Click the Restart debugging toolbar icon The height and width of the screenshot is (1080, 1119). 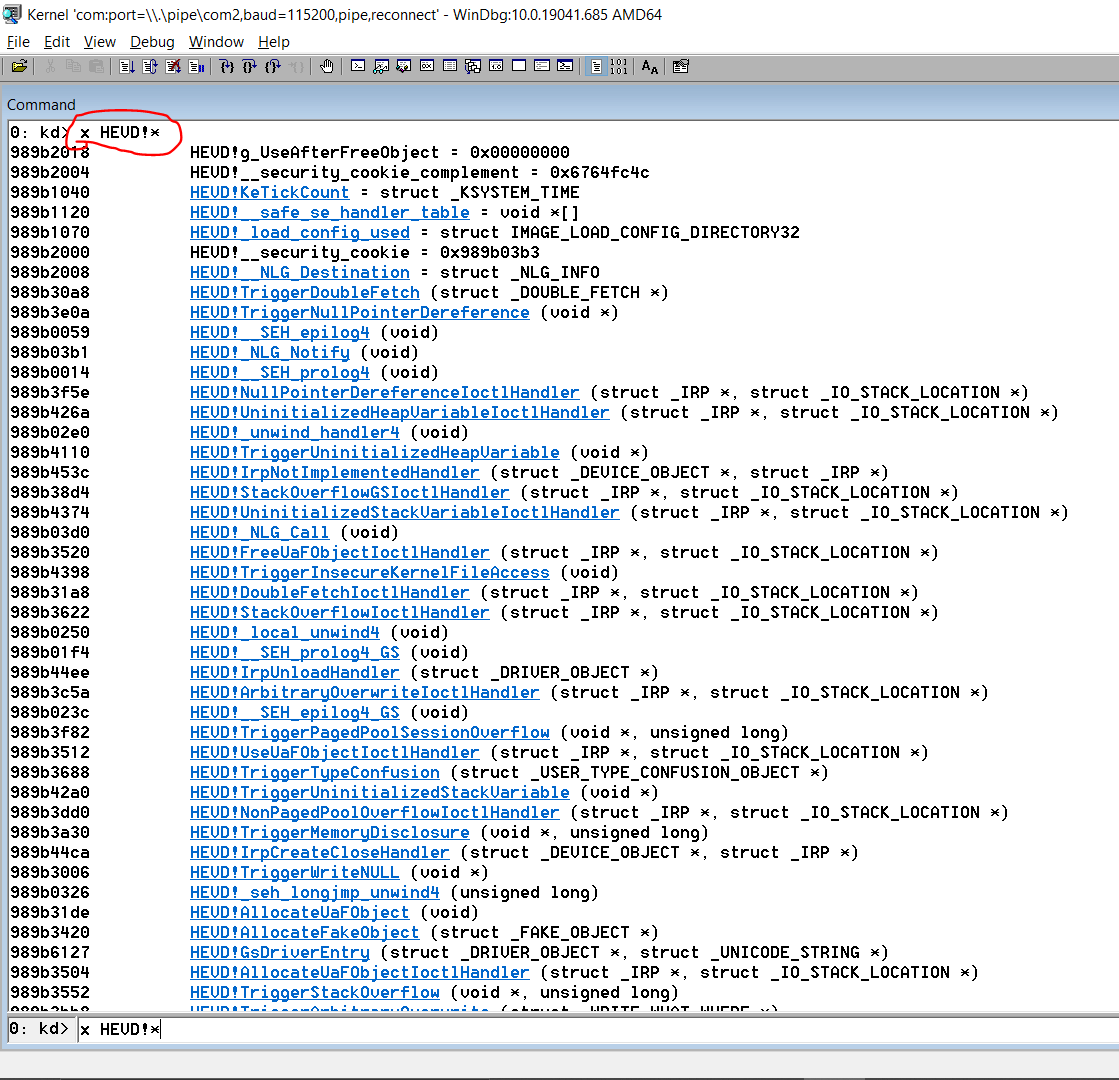[150, 67]
